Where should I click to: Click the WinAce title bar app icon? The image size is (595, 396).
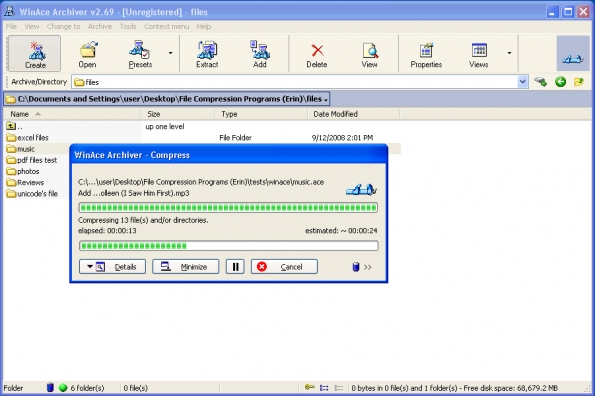pos(9,11)
